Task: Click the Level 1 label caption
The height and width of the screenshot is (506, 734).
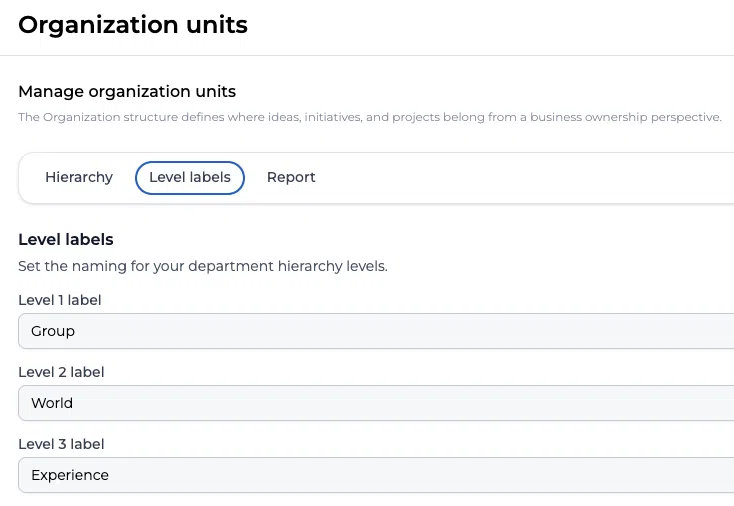Action: (x=59, y=300)
